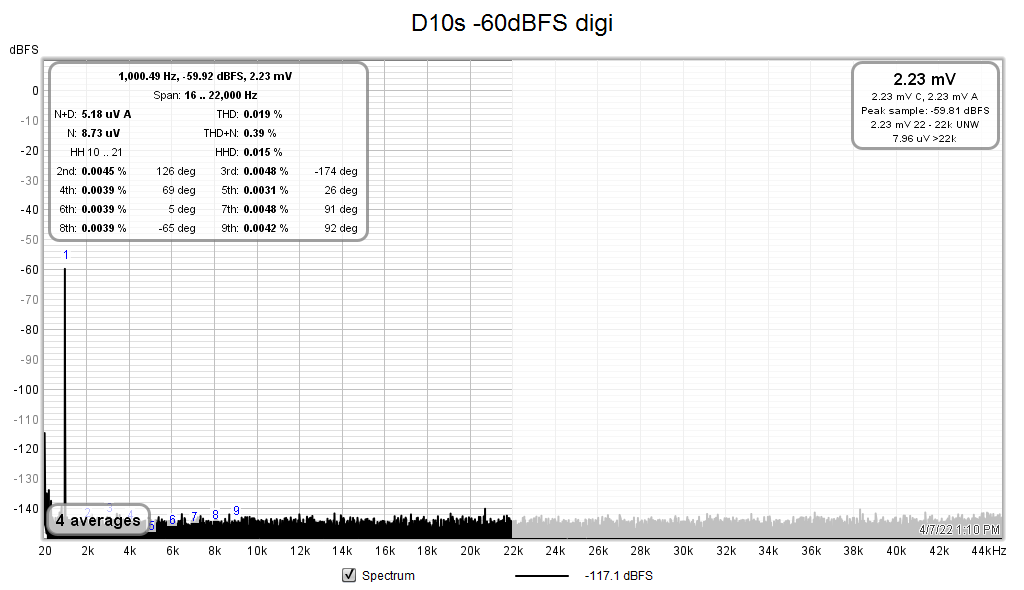Click the dBFS y-axis unit label
The width and height of the screenshot is (1024, 590).
[x=24, y=50]
